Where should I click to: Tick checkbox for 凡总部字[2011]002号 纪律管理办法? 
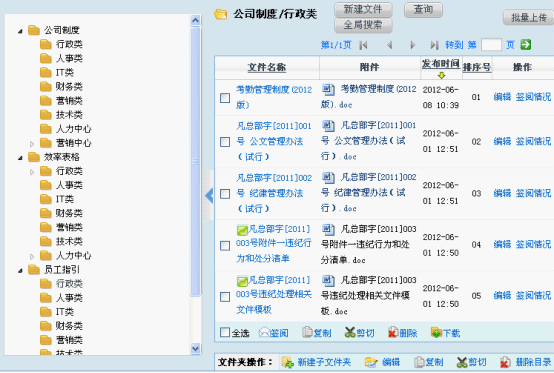[x=225, y=194]
